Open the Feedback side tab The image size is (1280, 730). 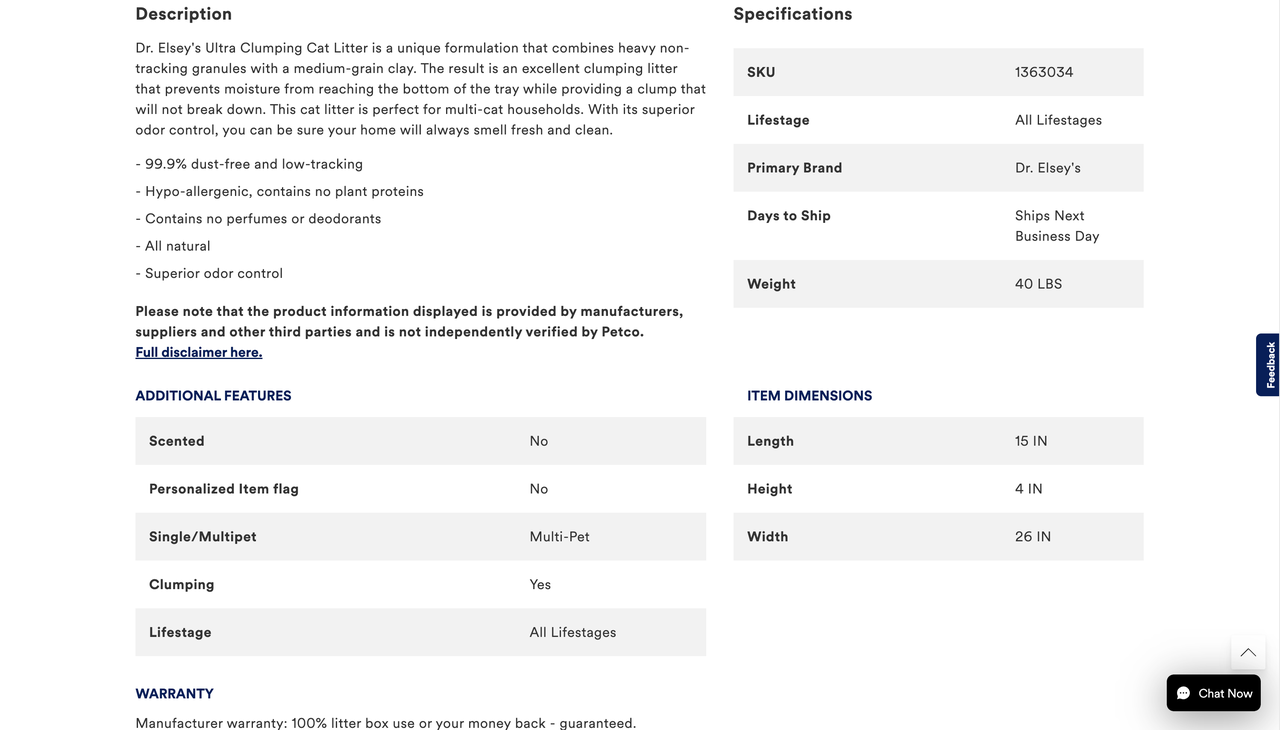tap(1268, 365)
